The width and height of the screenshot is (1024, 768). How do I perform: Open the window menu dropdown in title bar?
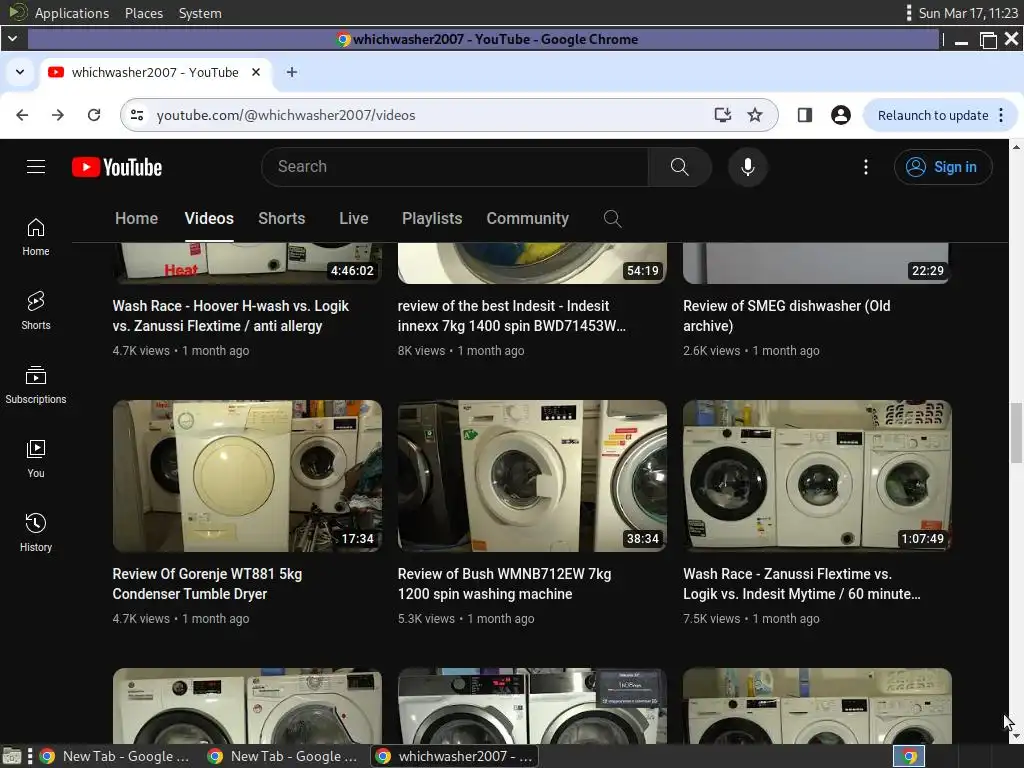pyautogui.click(x=13, y=39)
